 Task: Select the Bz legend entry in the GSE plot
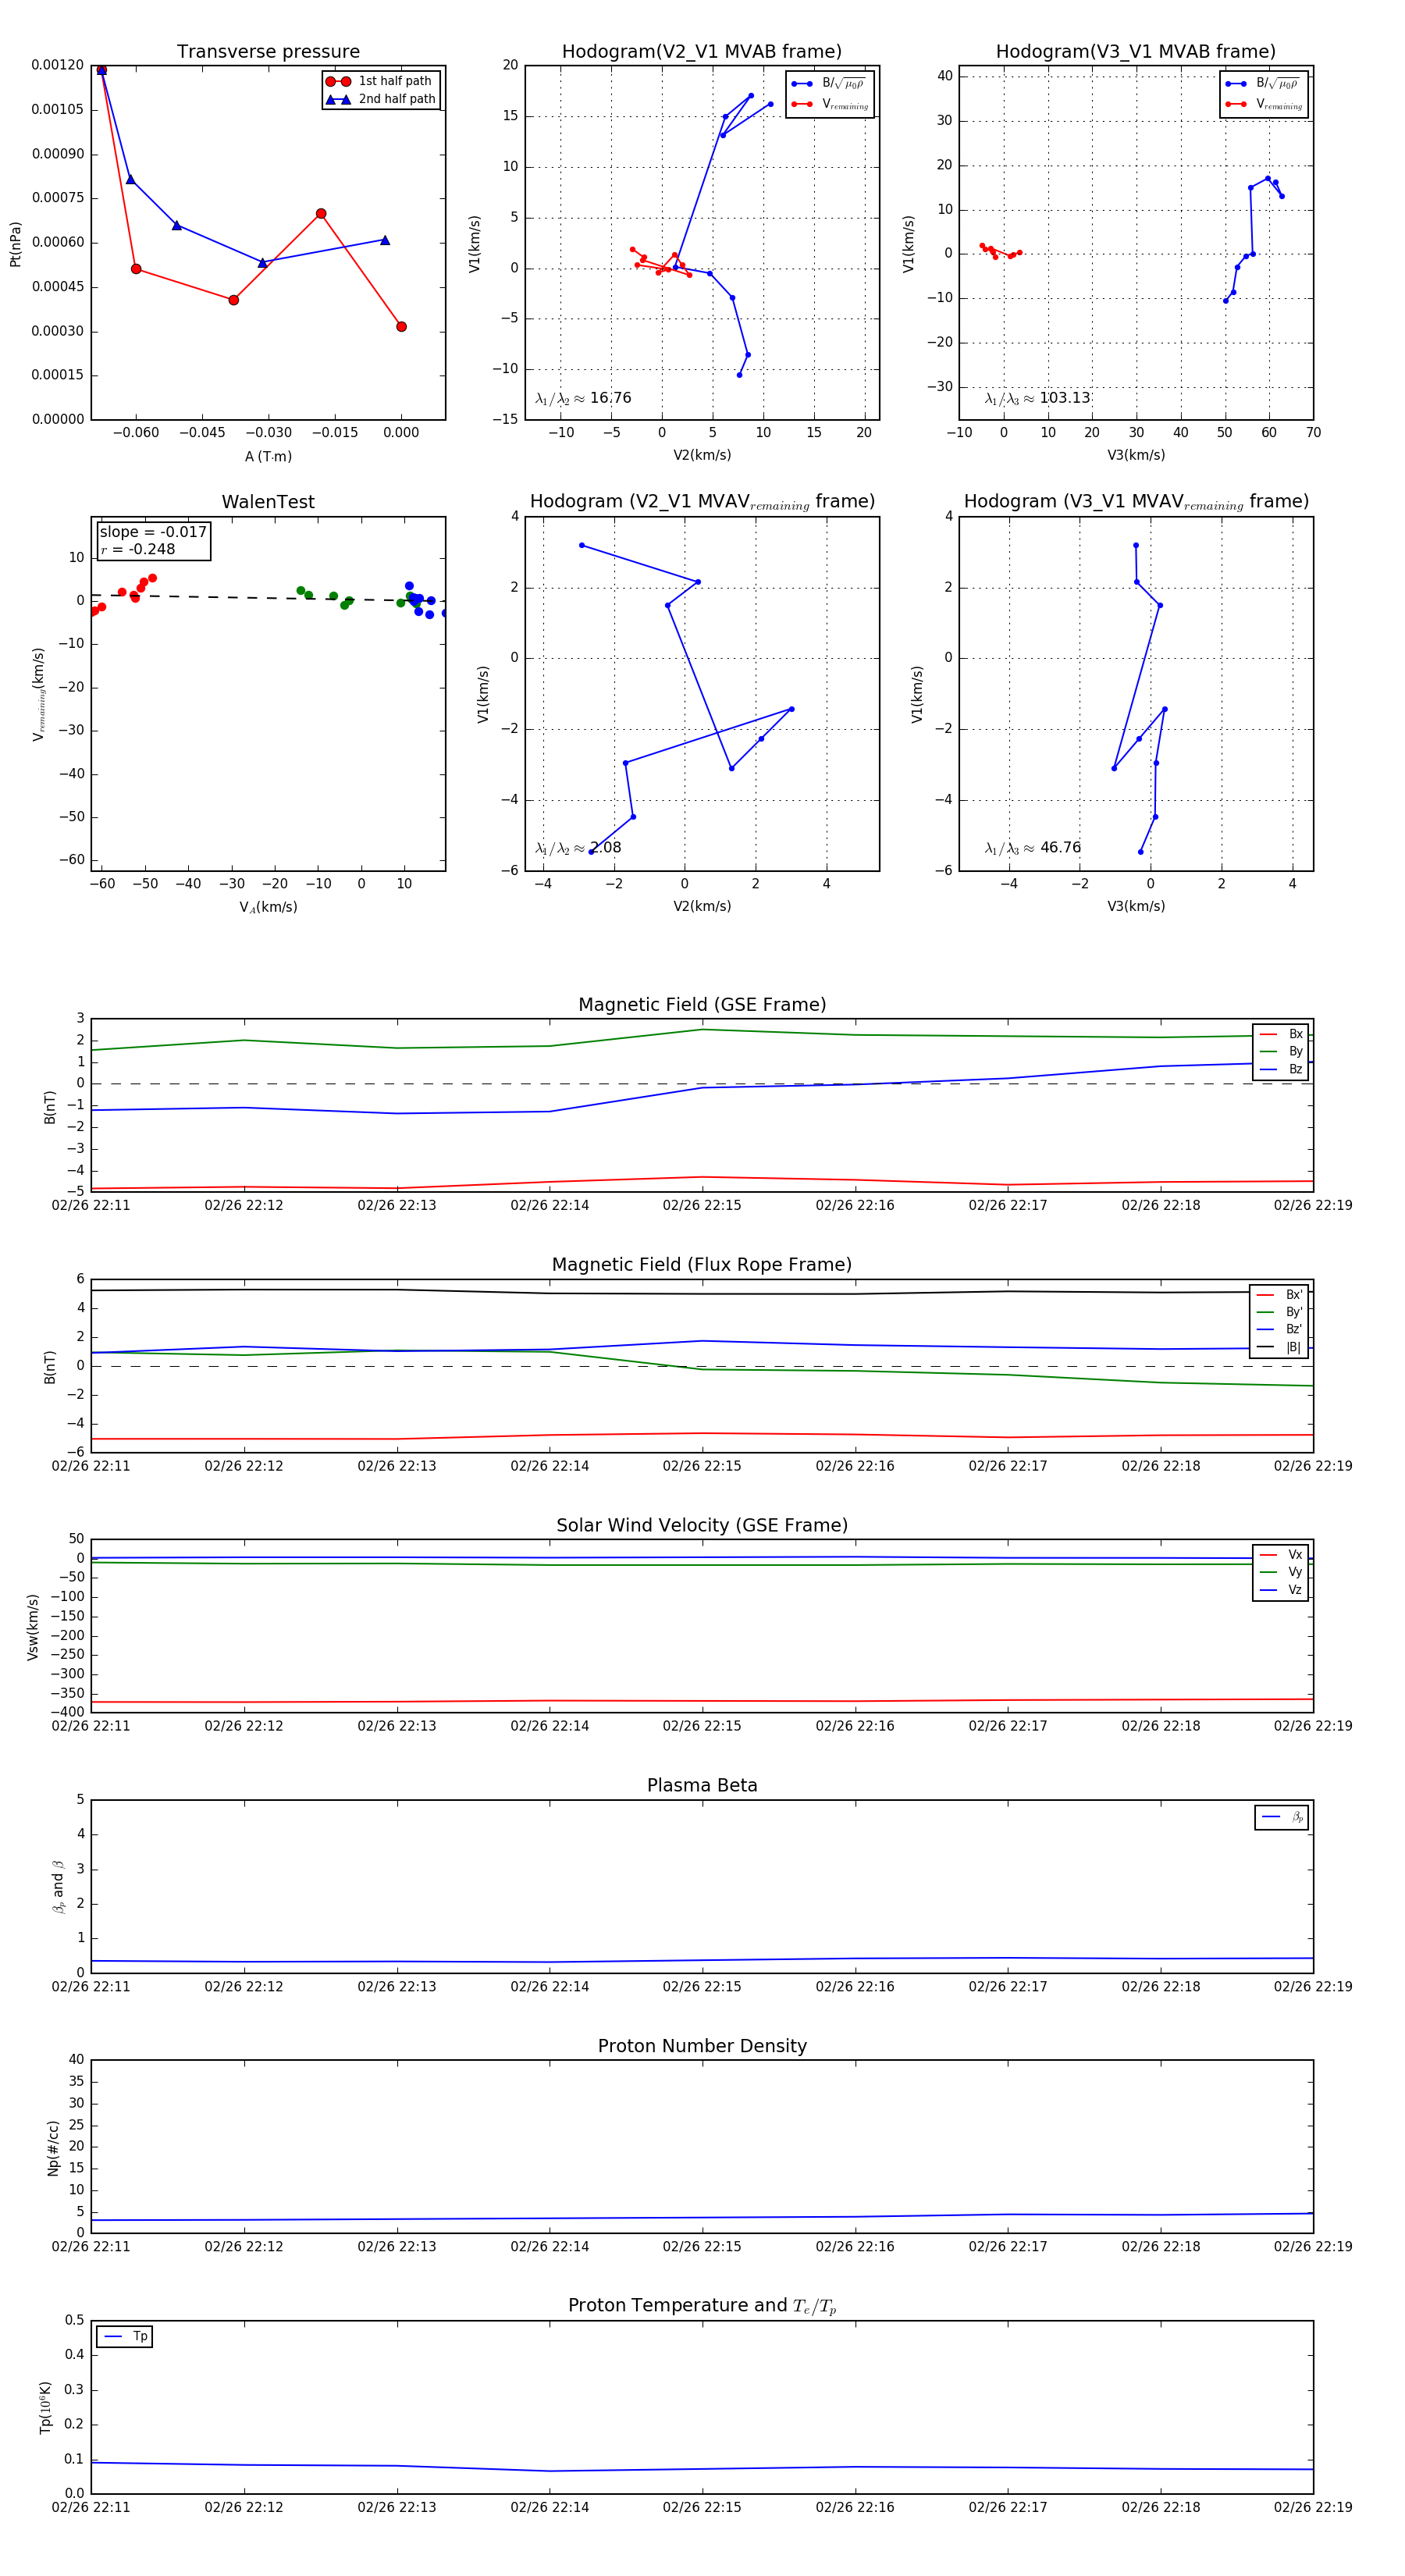point(1281,1069)
